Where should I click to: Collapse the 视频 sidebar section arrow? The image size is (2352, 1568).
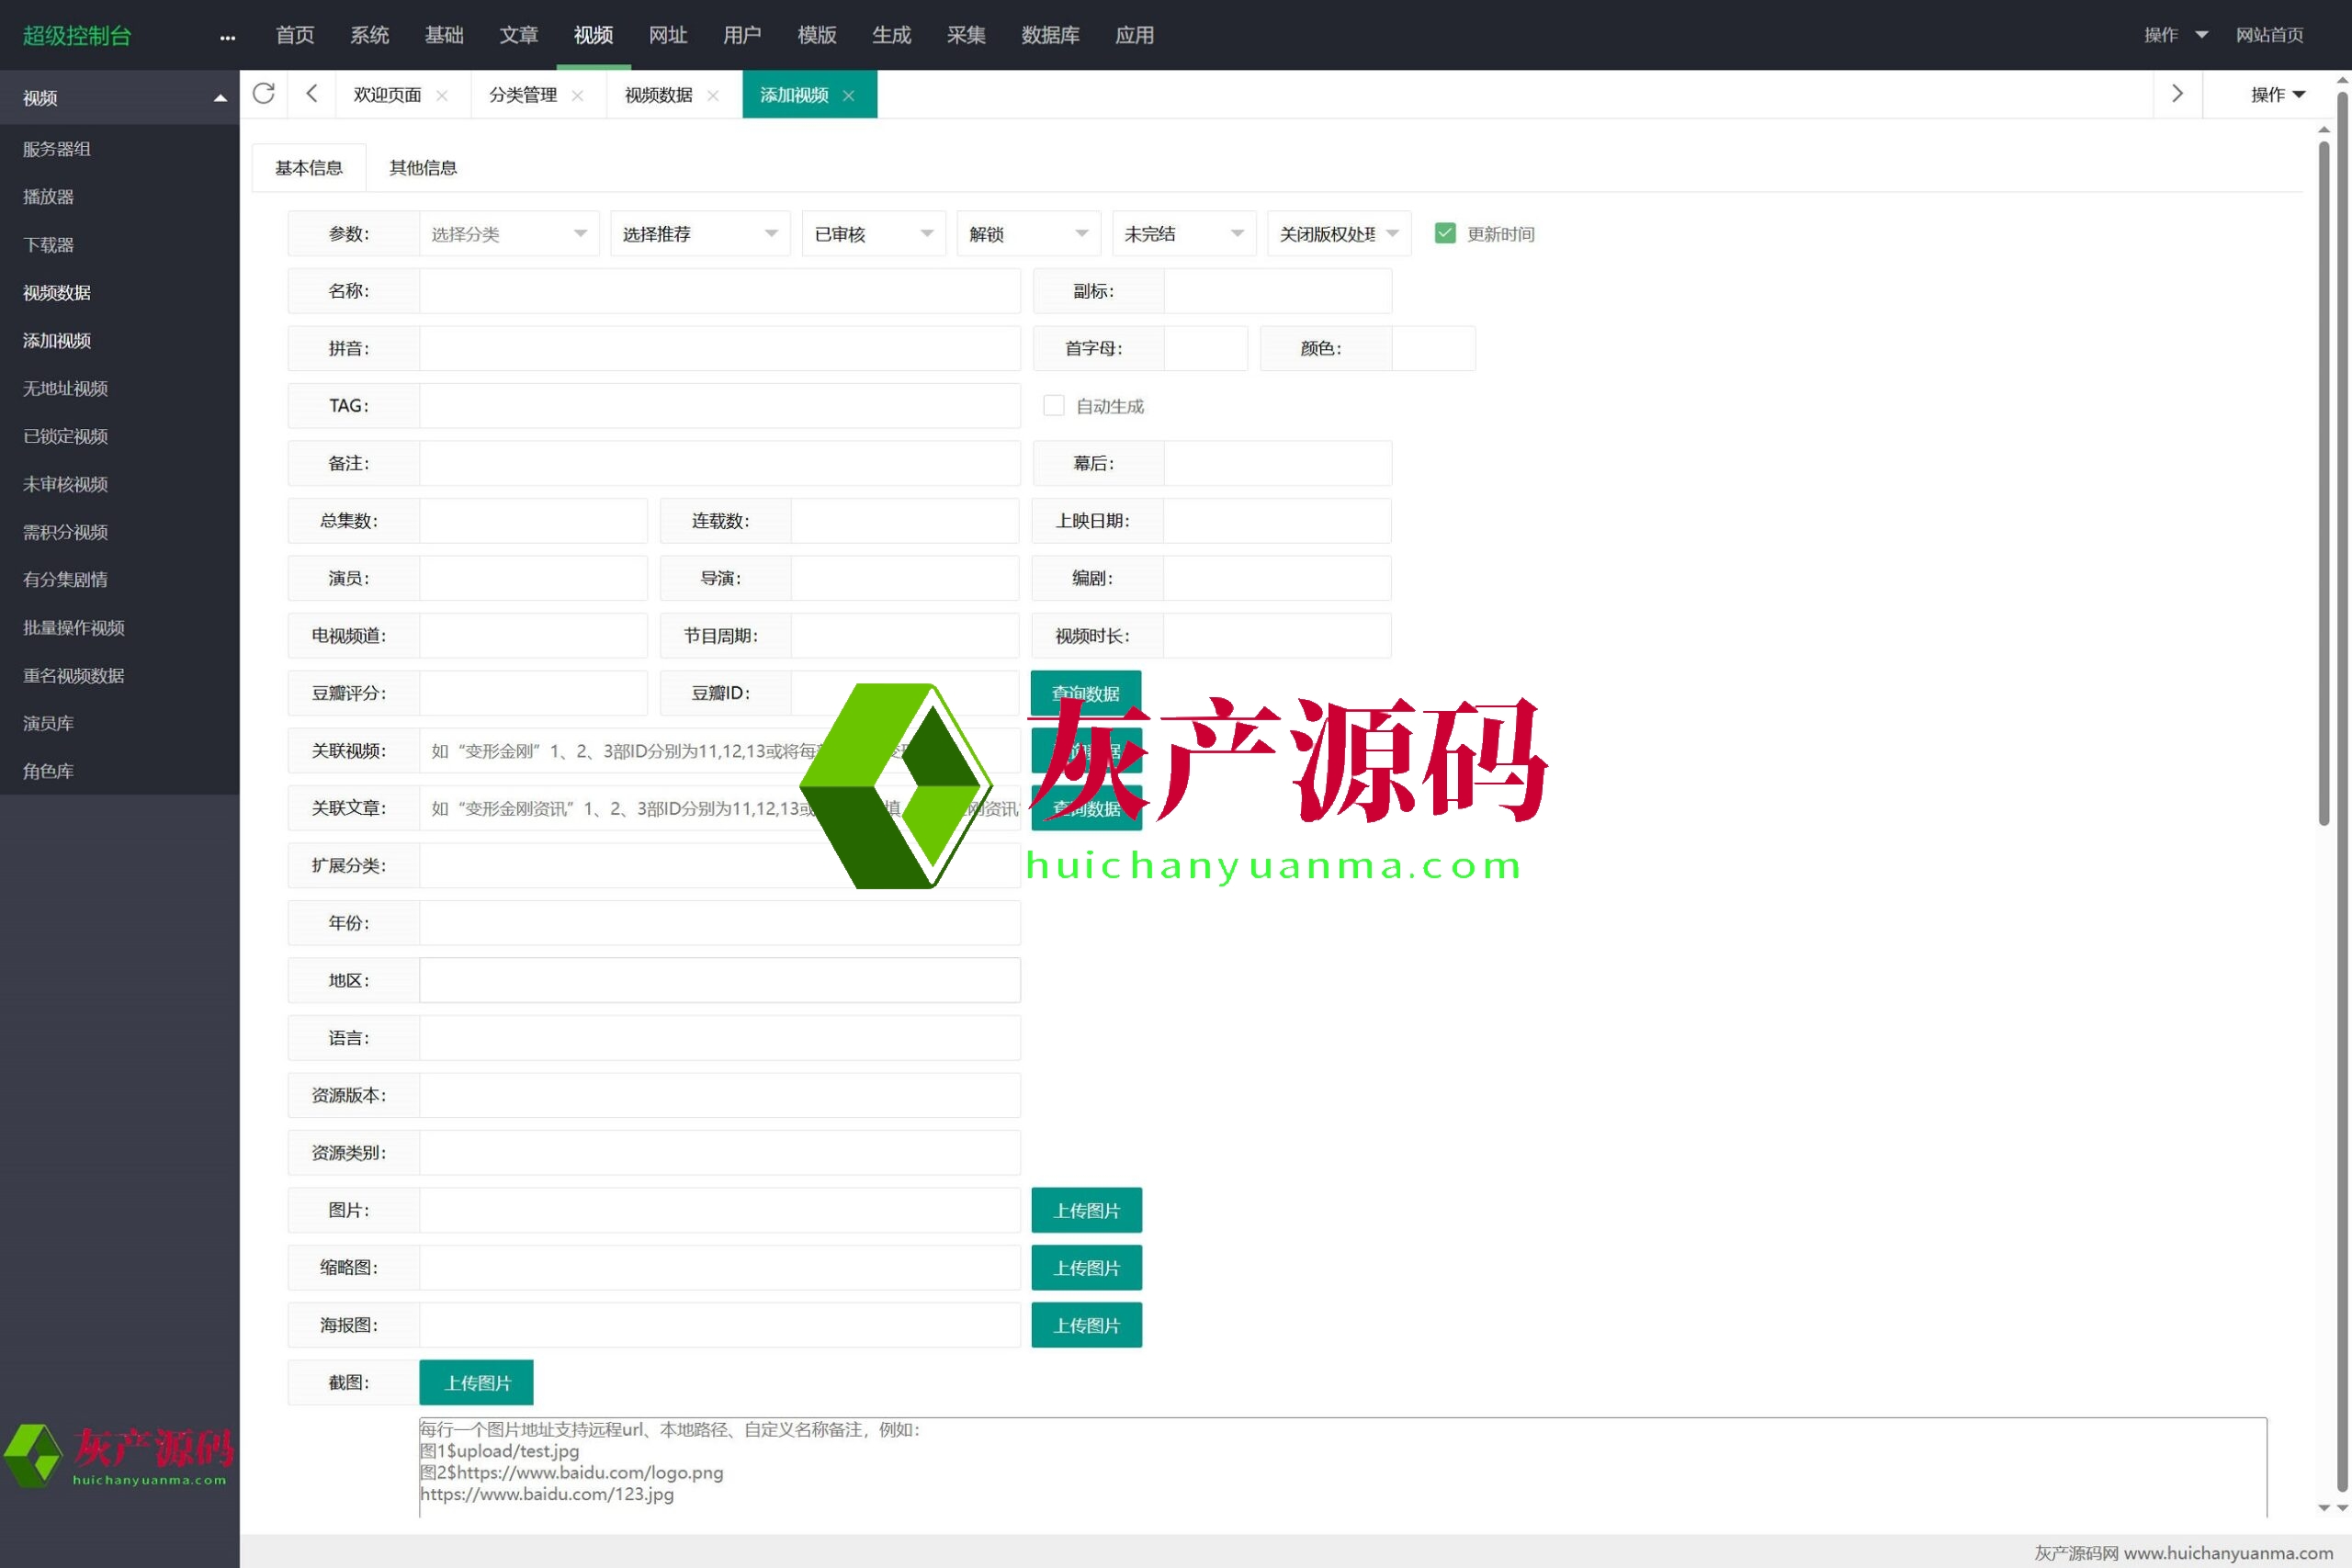tap(220, 98)
